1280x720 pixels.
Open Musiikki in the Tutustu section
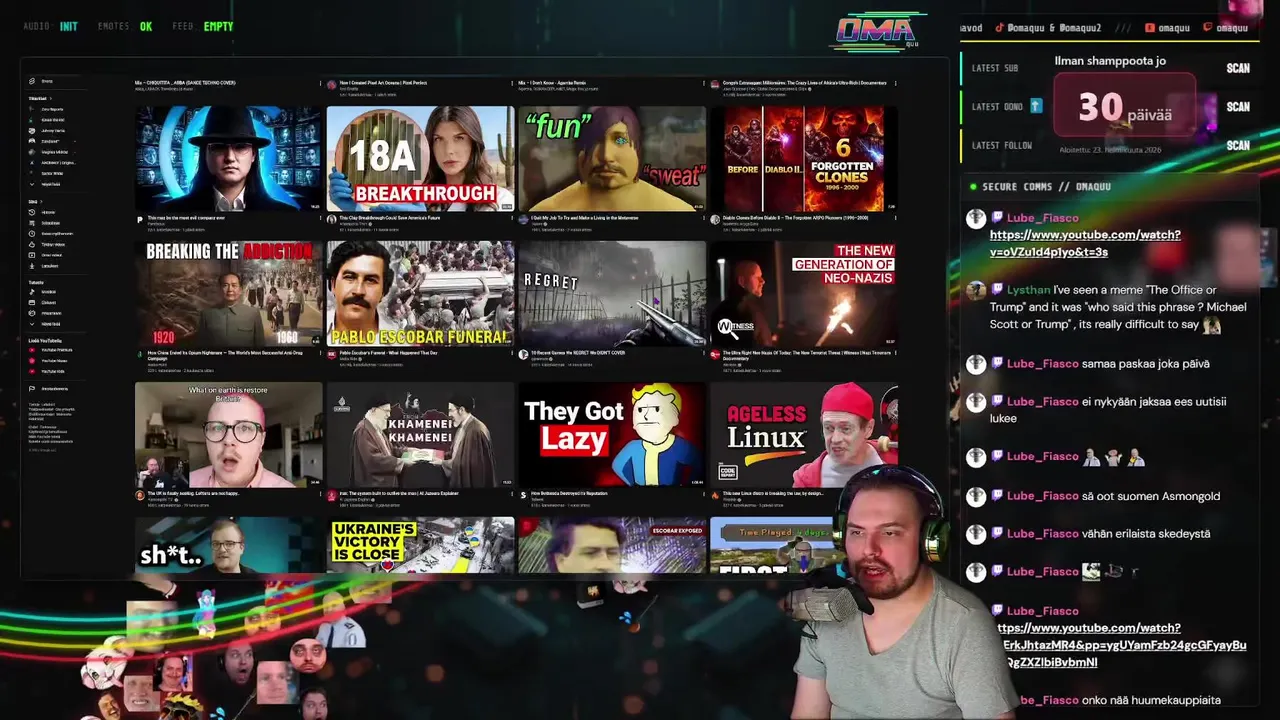[48, 292]
